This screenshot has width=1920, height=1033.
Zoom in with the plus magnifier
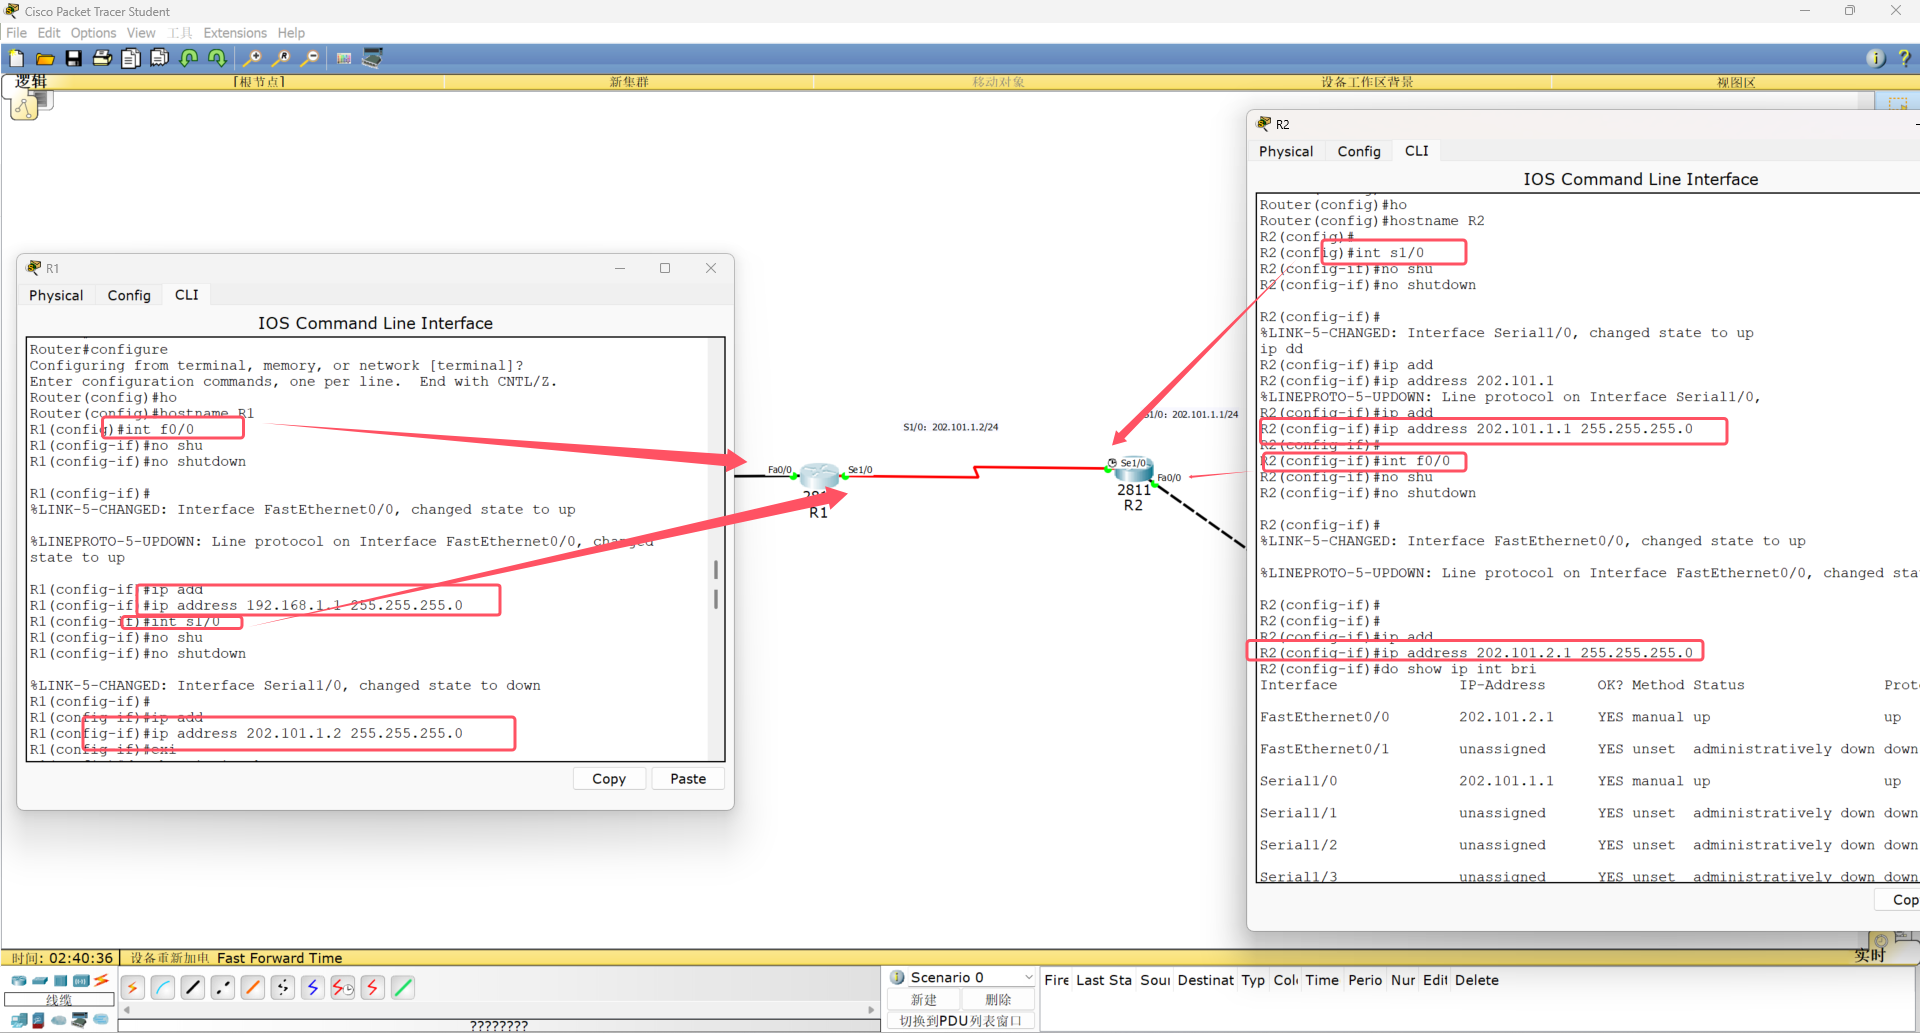coord(252,59)
